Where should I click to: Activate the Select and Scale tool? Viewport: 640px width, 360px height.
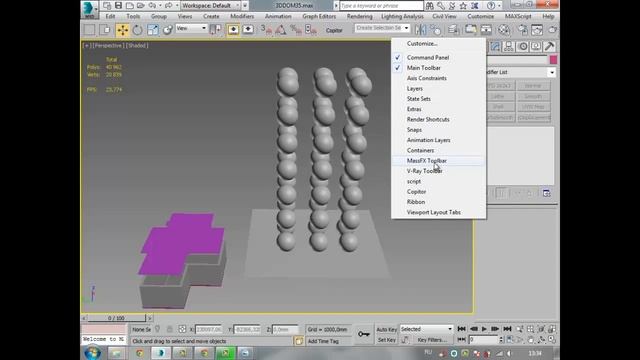click(152, 30)
